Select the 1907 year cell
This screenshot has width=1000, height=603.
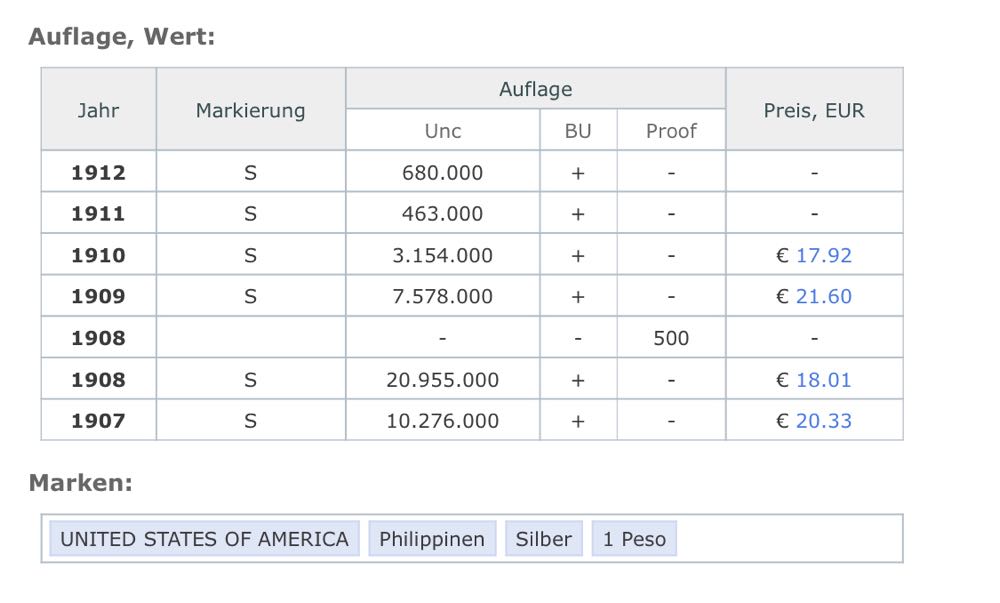click(x=98, y=421)
